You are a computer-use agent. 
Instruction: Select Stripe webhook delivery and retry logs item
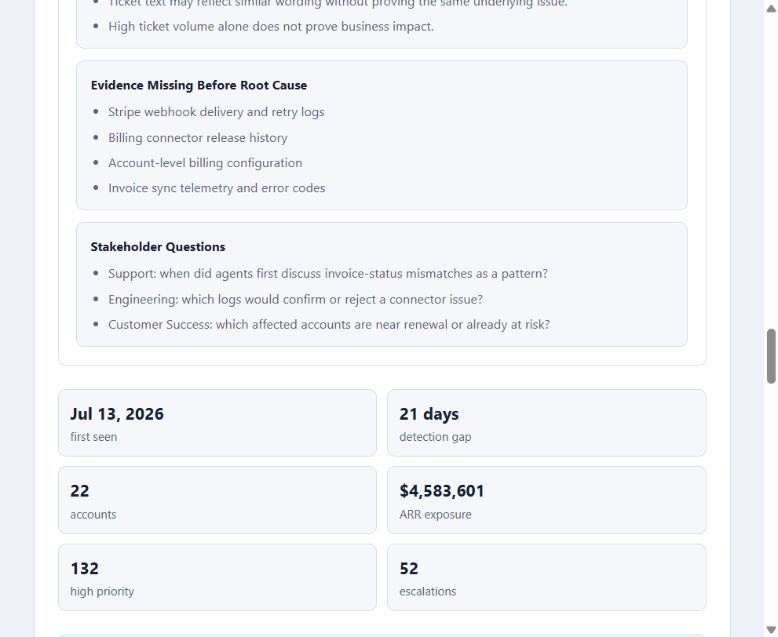(216, 112)
